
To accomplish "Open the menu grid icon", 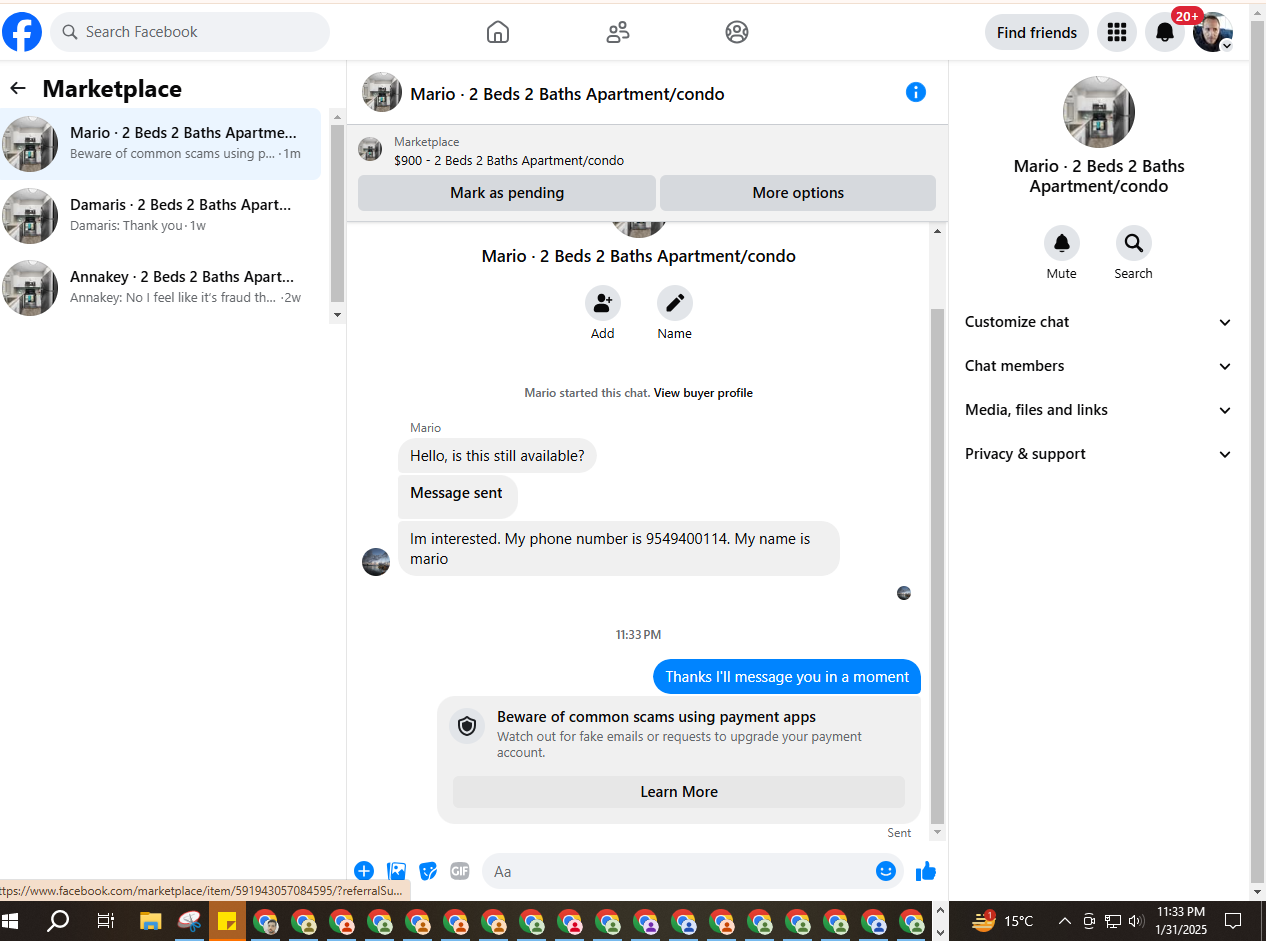I will click(x=1117, y=32).
